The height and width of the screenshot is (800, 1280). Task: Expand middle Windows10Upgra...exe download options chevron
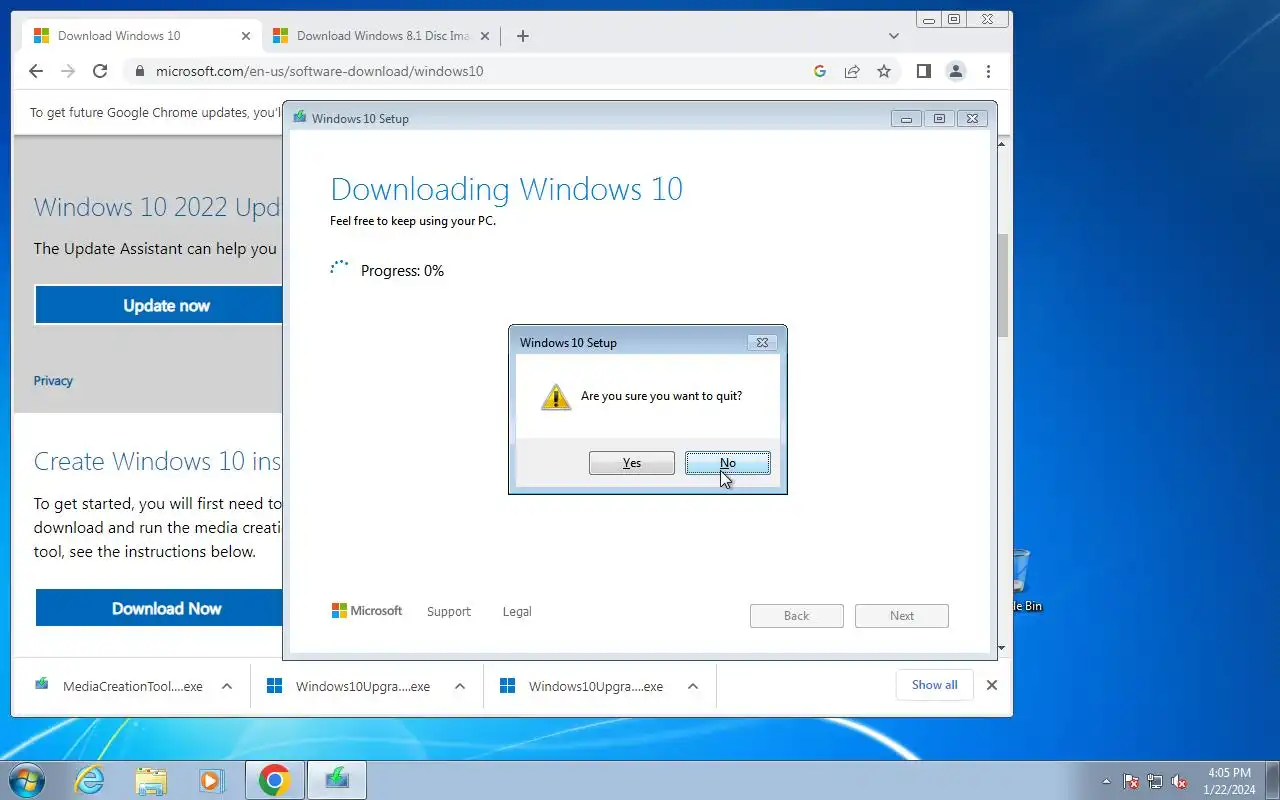(x=460, y=686)
